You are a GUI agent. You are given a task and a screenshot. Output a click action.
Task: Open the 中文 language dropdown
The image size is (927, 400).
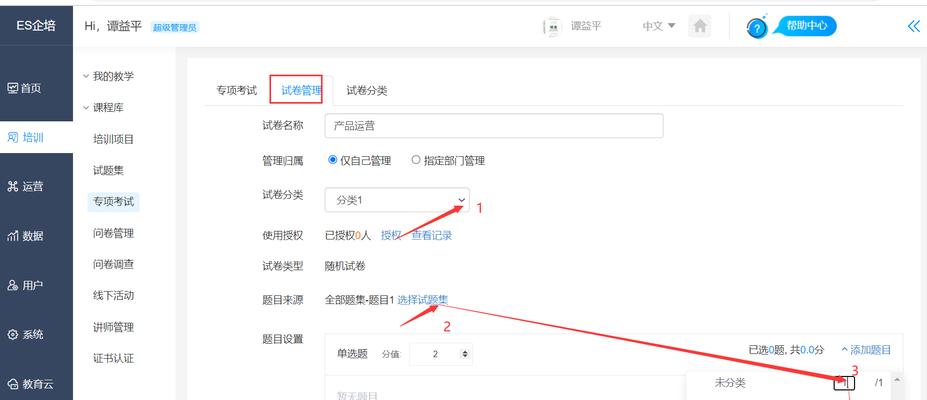coord(659,27)
